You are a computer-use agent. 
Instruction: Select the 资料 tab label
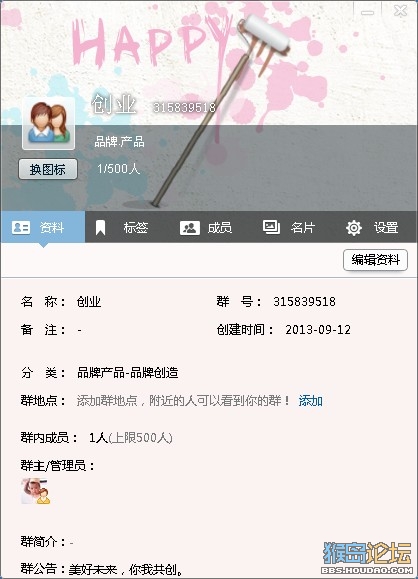point(52,227)
